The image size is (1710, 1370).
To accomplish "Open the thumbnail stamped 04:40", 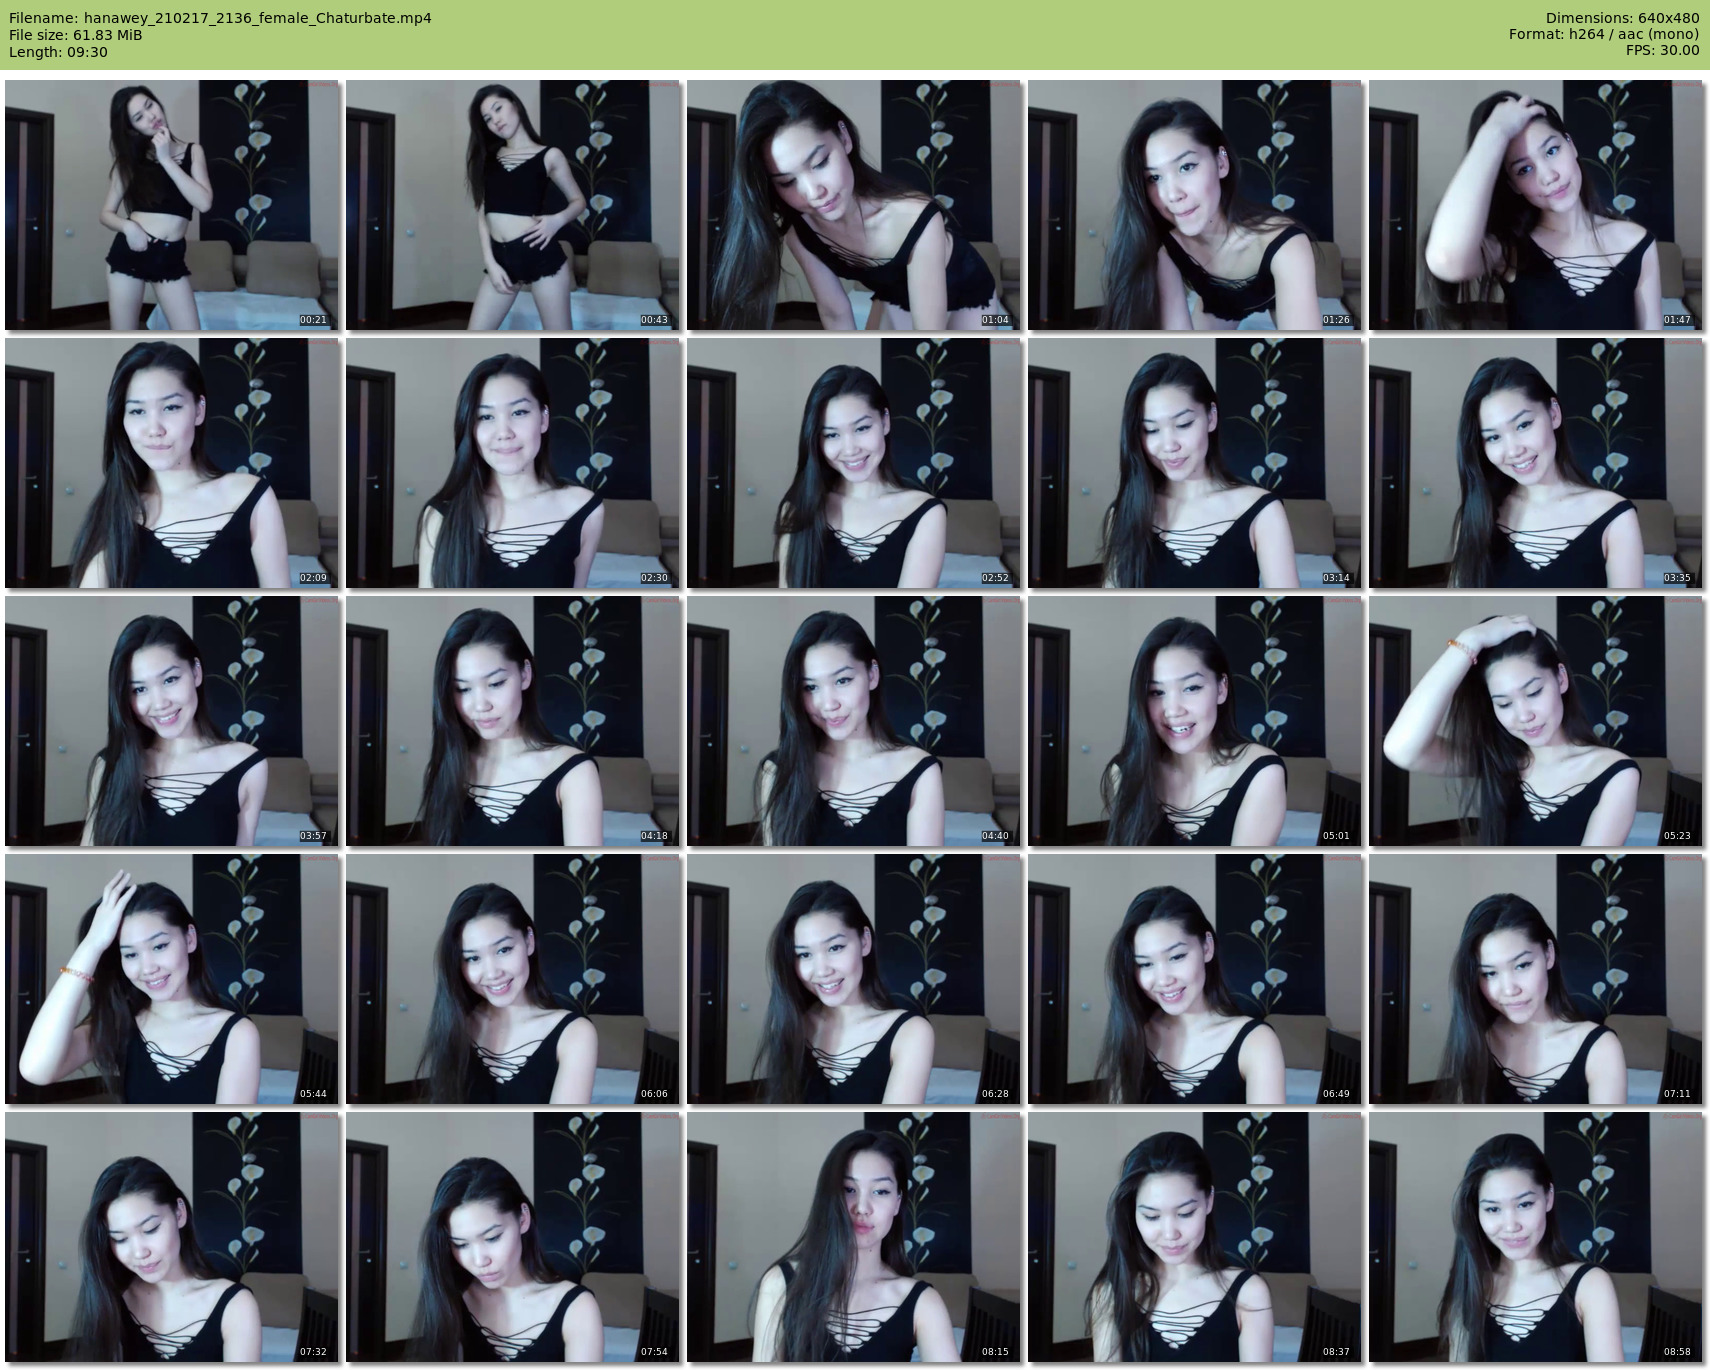I will click(853, 721).
